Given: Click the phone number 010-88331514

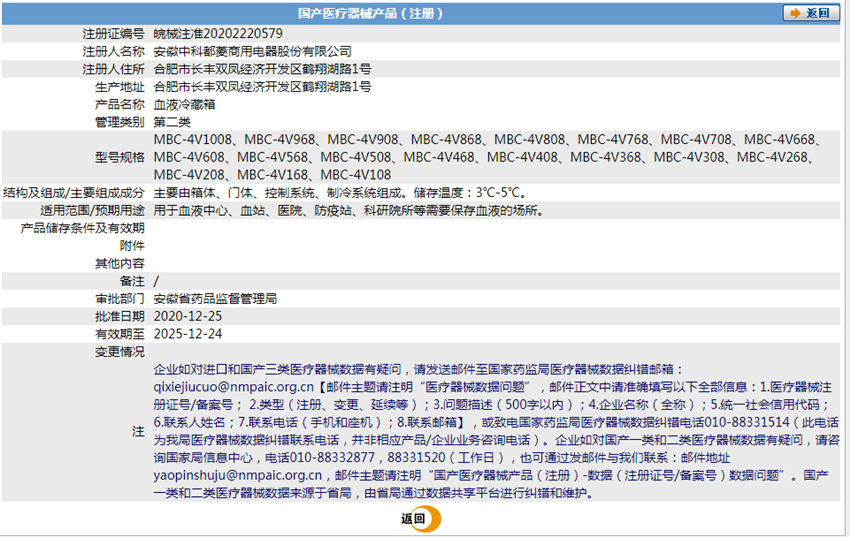Looking at the screenshot, I should pyautogui.click(x=746, y=422).
